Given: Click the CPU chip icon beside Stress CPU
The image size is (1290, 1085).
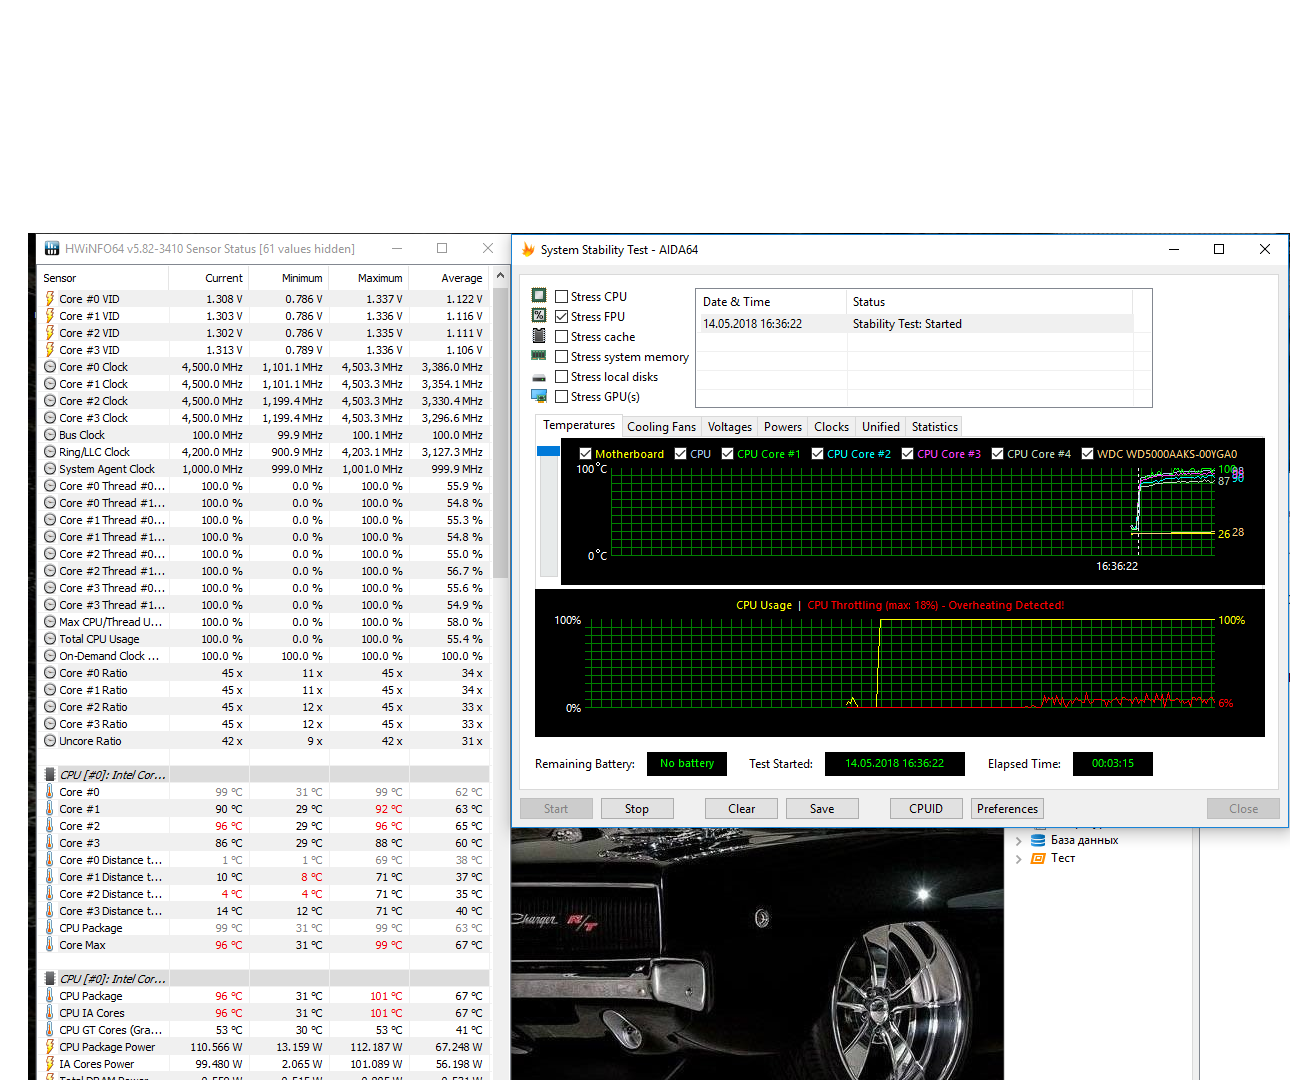Looking at the screenshot, I should pyautogui.click(x=539, y=296).
